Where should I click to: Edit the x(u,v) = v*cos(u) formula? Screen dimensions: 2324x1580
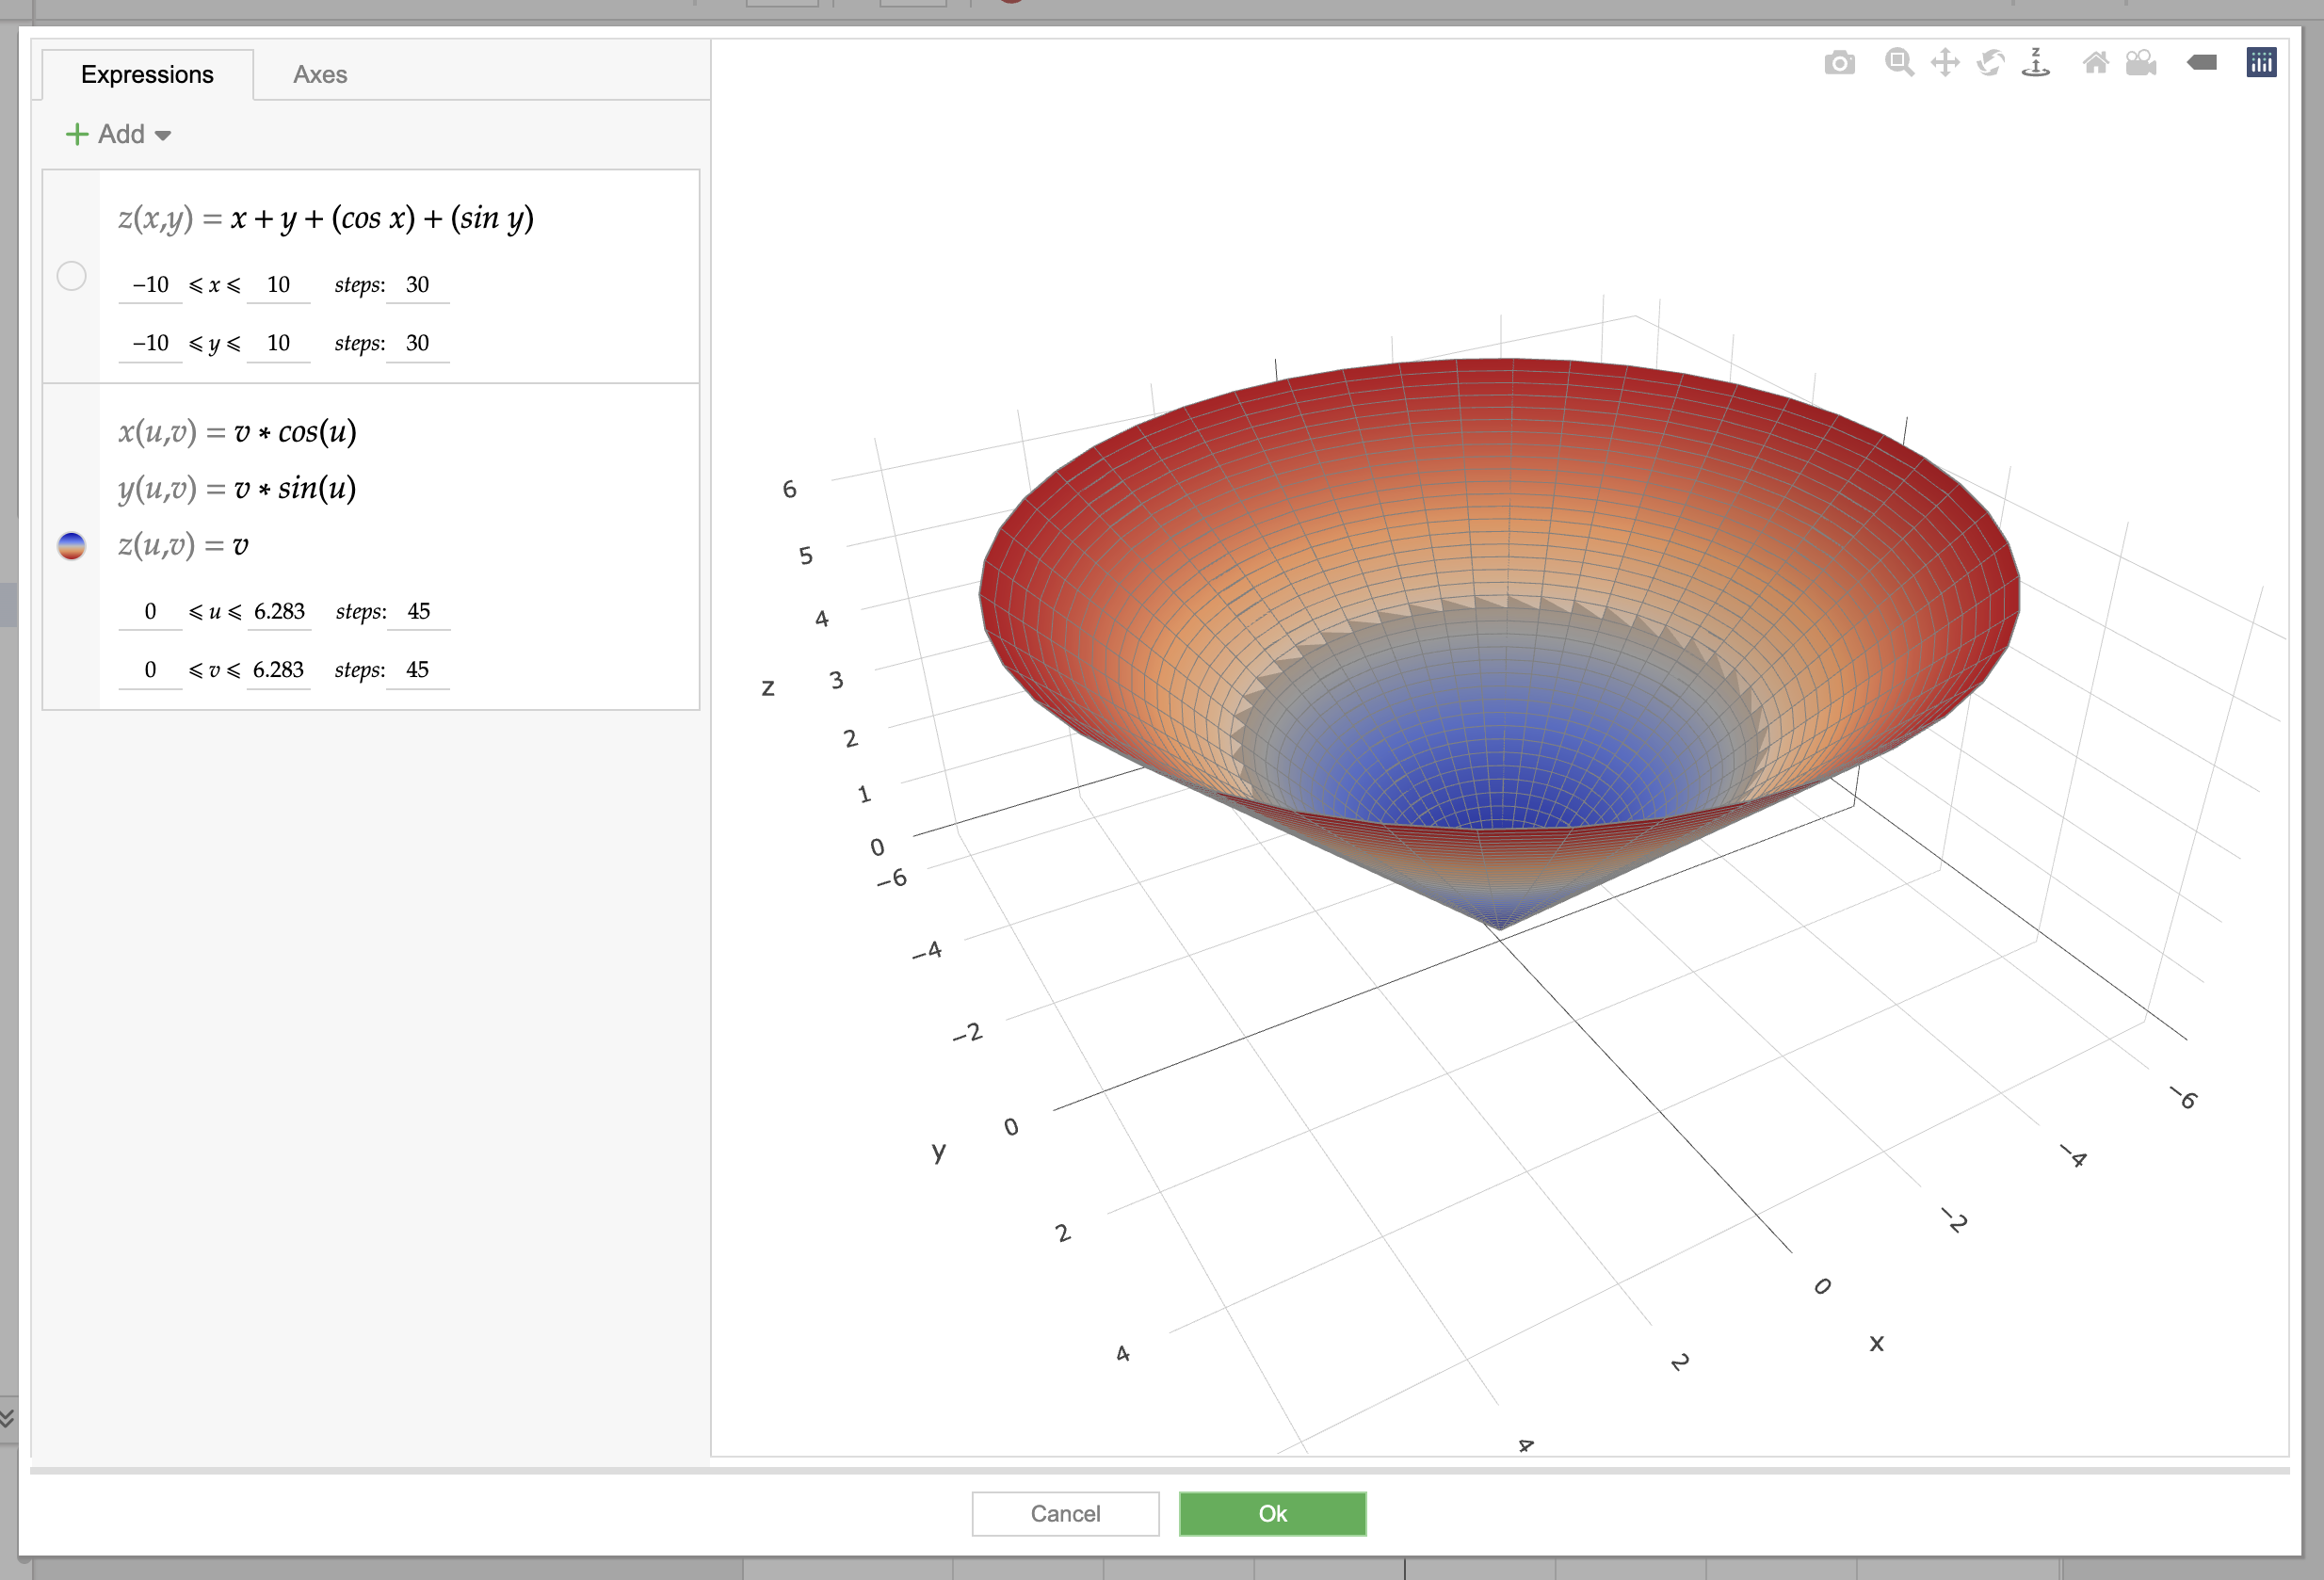click(x=295, y=432)
